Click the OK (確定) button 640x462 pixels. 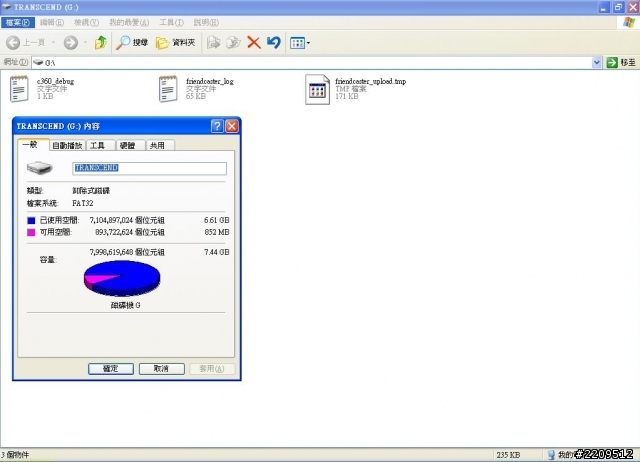pyautogui.click(x=111, y=369)
